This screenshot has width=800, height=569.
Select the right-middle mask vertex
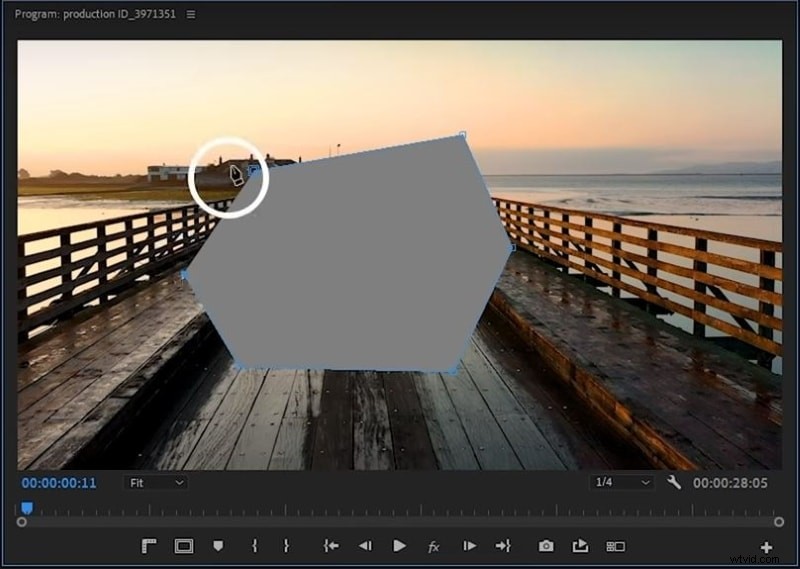[512, 248]
